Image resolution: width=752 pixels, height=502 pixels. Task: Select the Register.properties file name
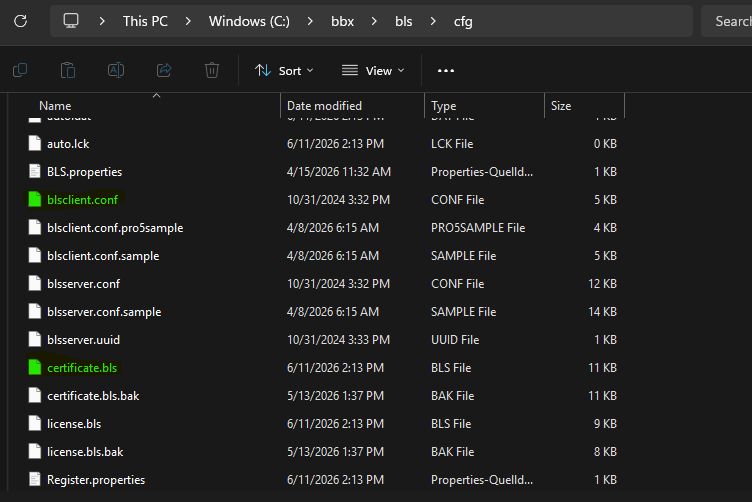(x=96, y=480)
